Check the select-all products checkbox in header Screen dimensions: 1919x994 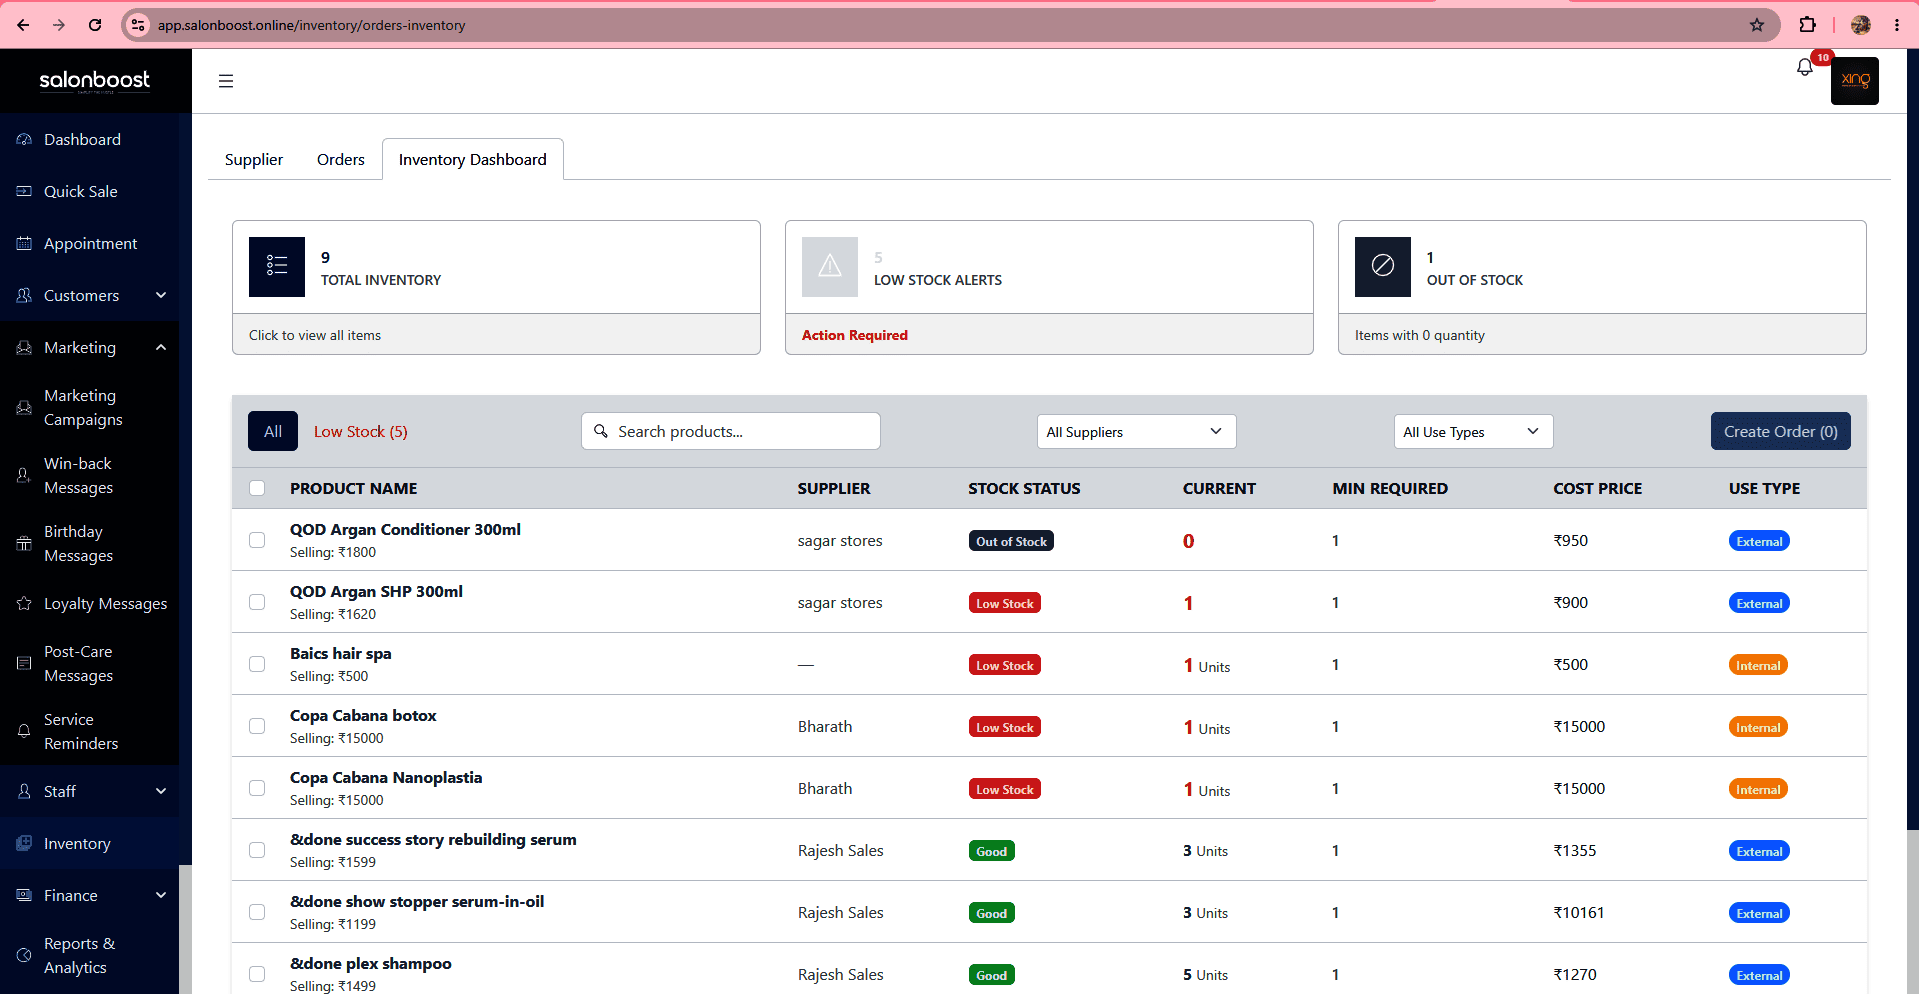point(257,488)
